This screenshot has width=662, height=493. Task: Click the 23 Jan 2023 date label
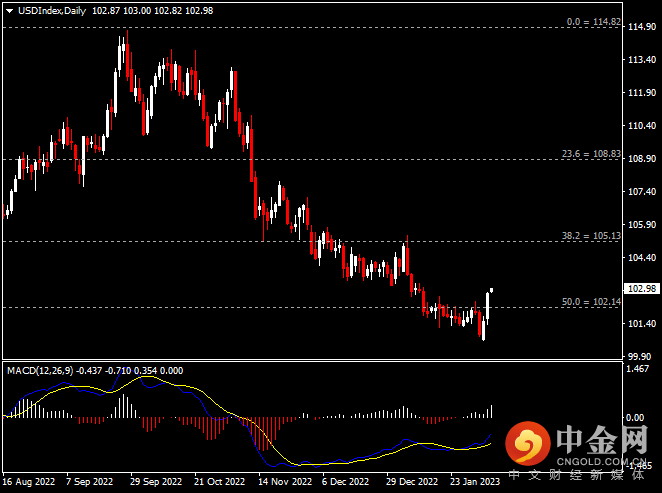475,481
